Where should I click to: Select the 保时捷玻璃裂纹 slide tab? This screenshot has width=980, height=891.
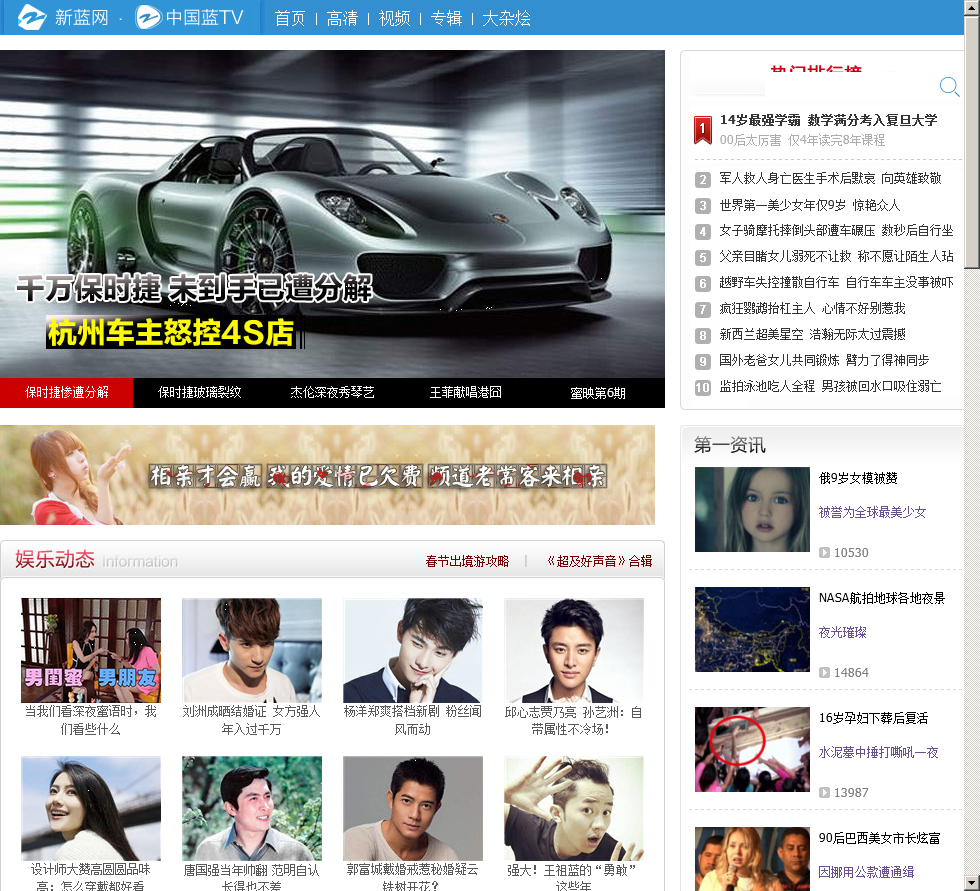[199, 392]
